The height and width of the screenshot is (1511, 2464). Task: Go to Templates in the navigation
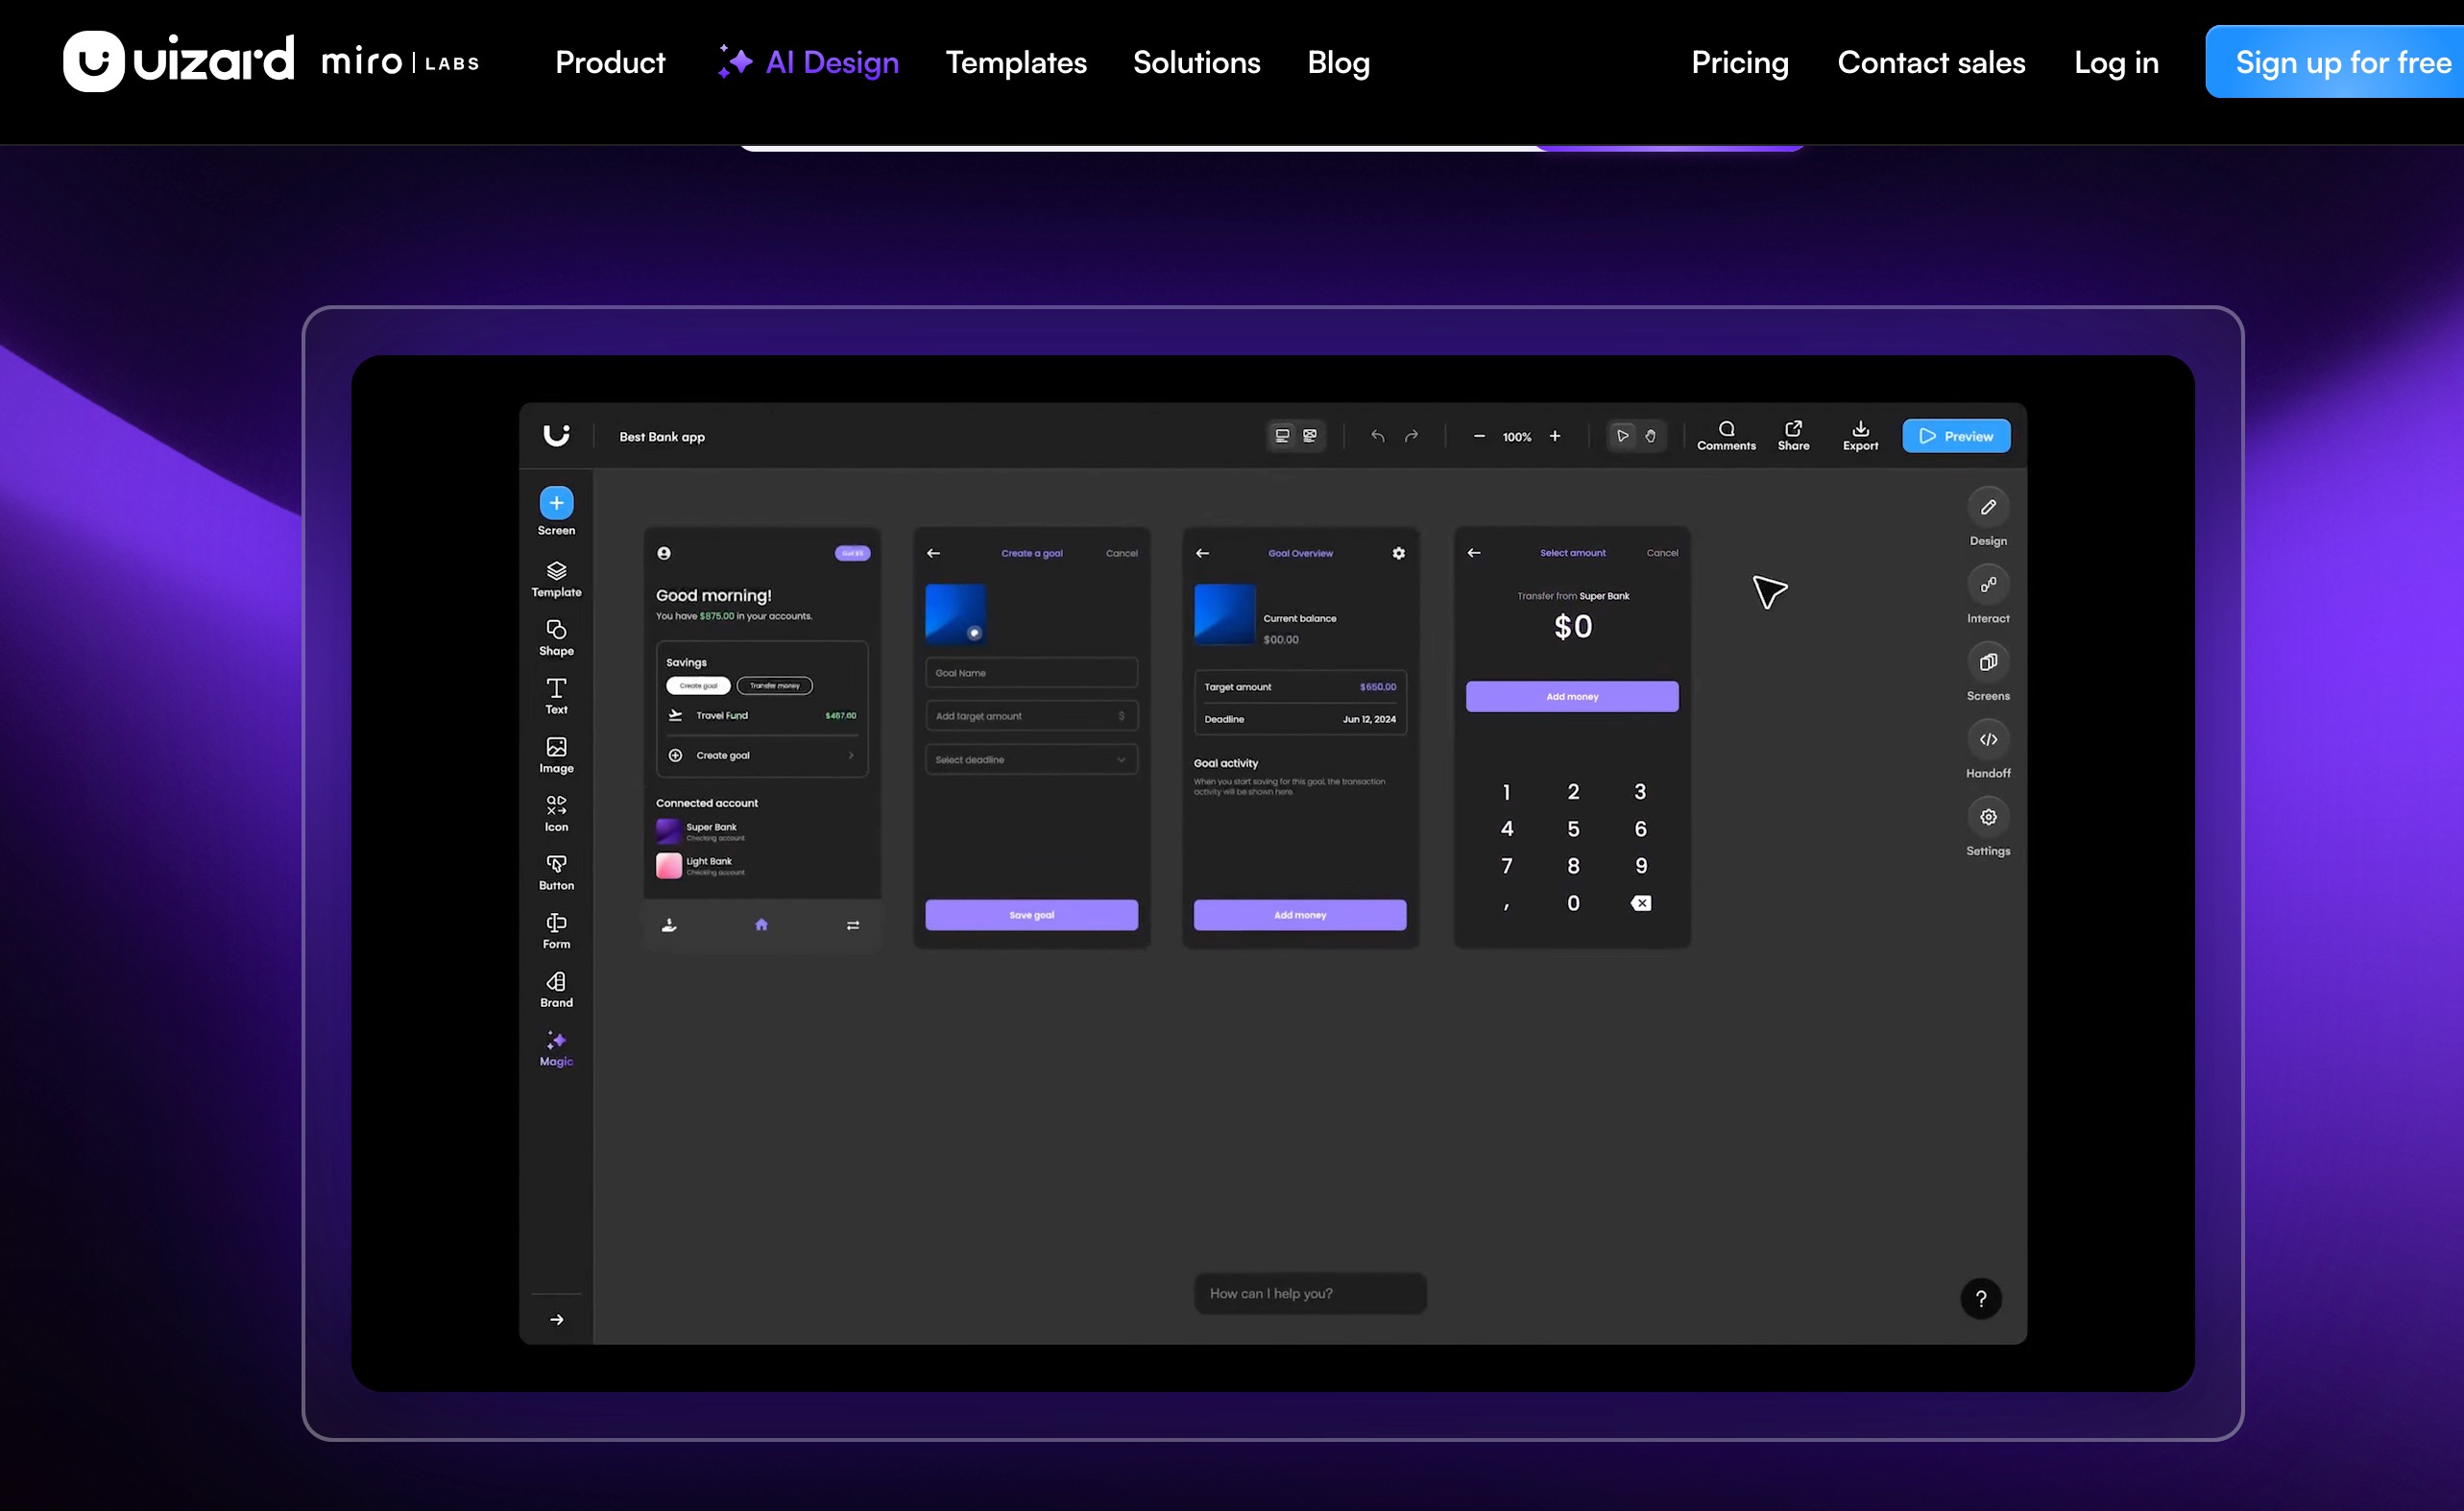(1016, 62)
